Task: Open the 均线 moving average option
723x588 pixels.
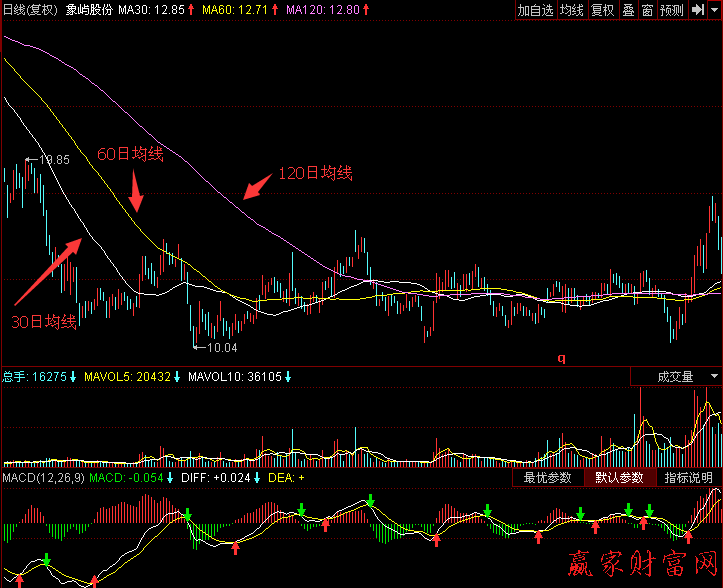Action: (x=571, y=10)
